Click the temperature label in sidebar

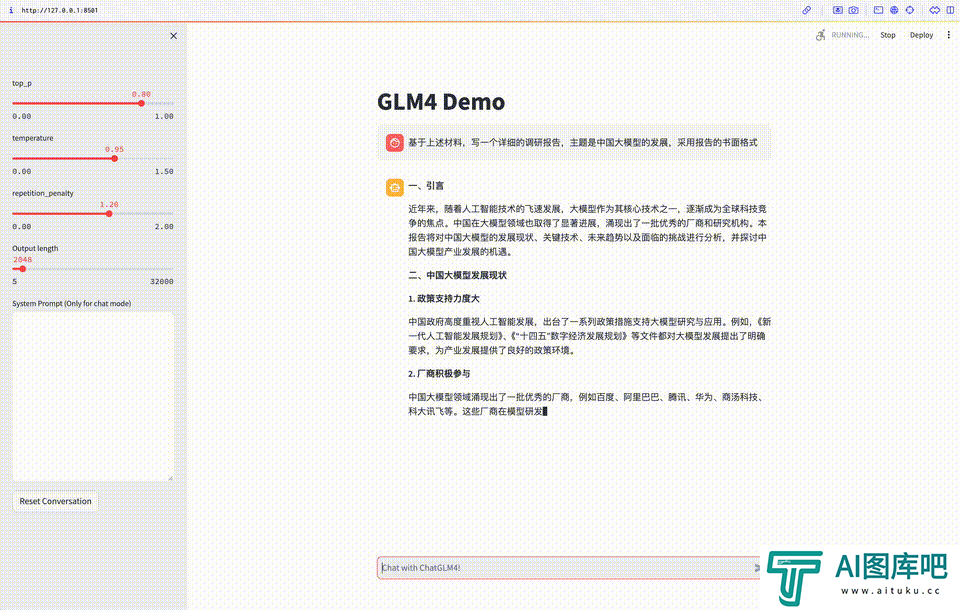33,138
